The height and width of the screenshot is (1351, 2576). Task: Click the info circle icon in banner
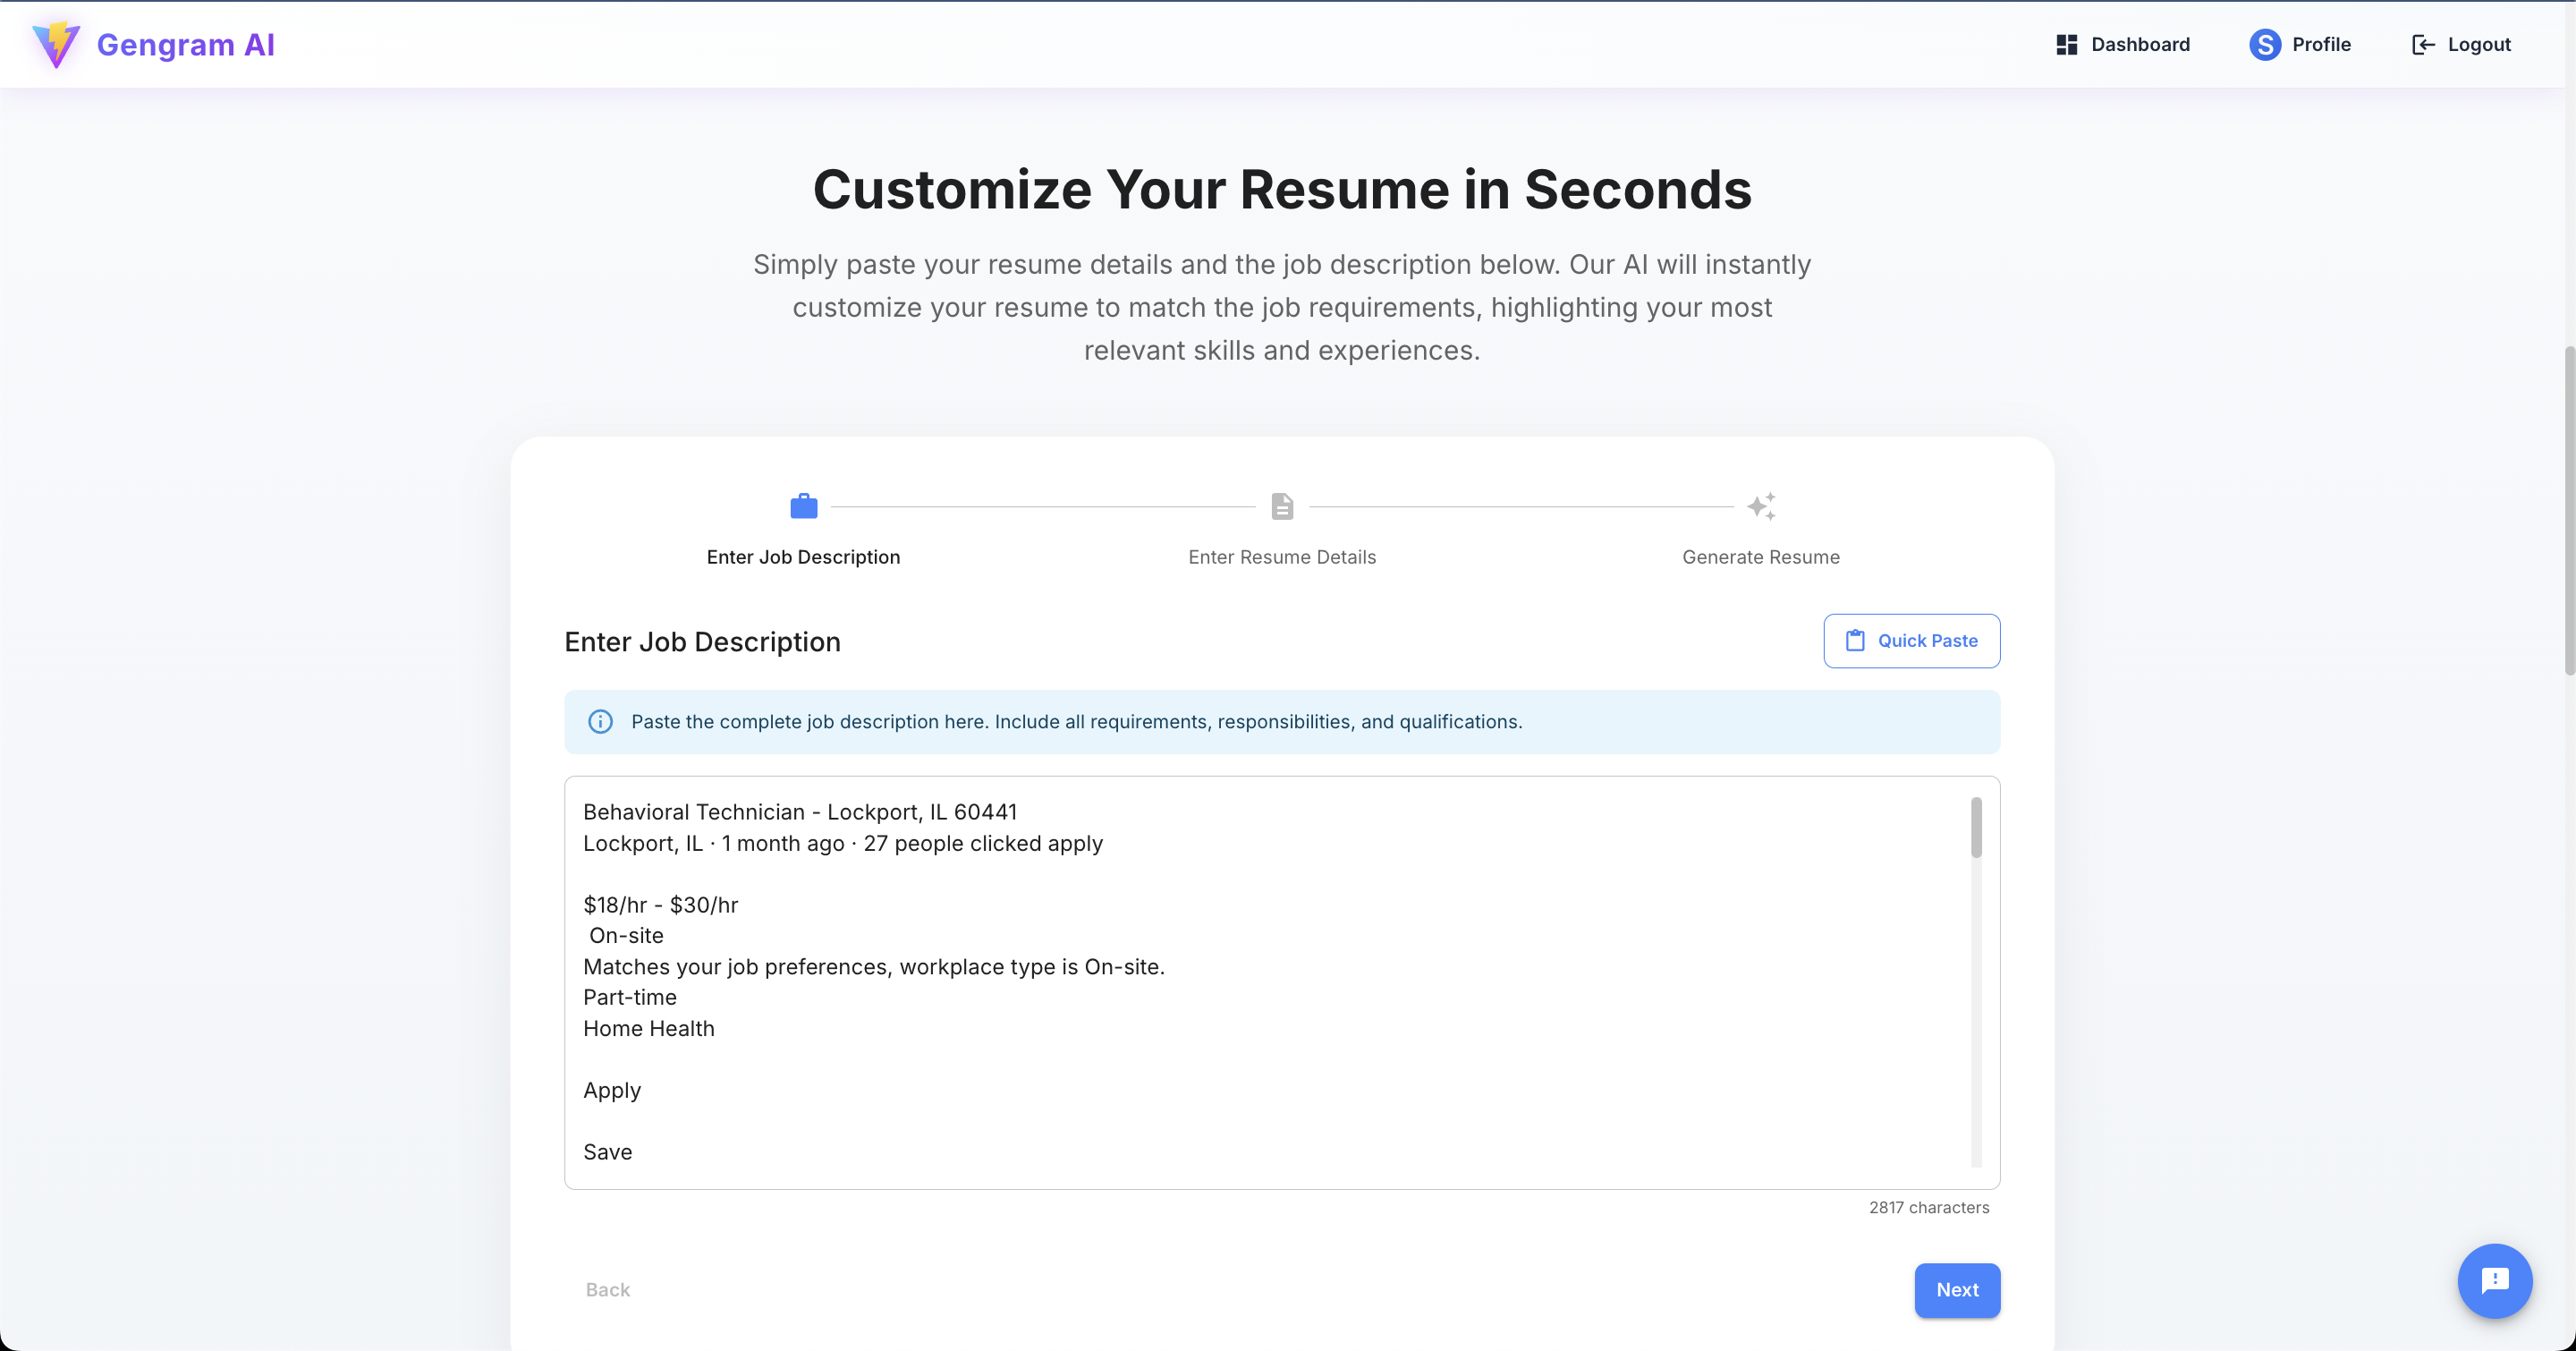(x=600, y=722)
